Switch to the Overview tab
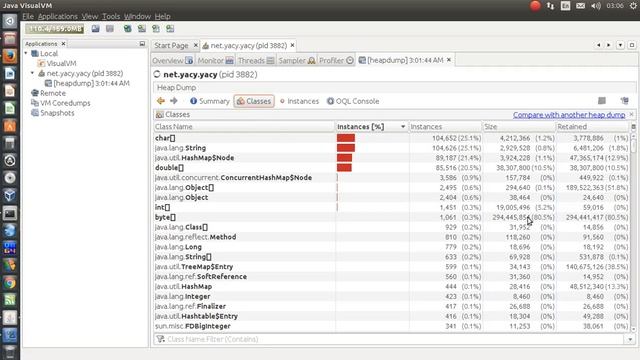This screenshot has width=640, height=360. coord(172,60)
